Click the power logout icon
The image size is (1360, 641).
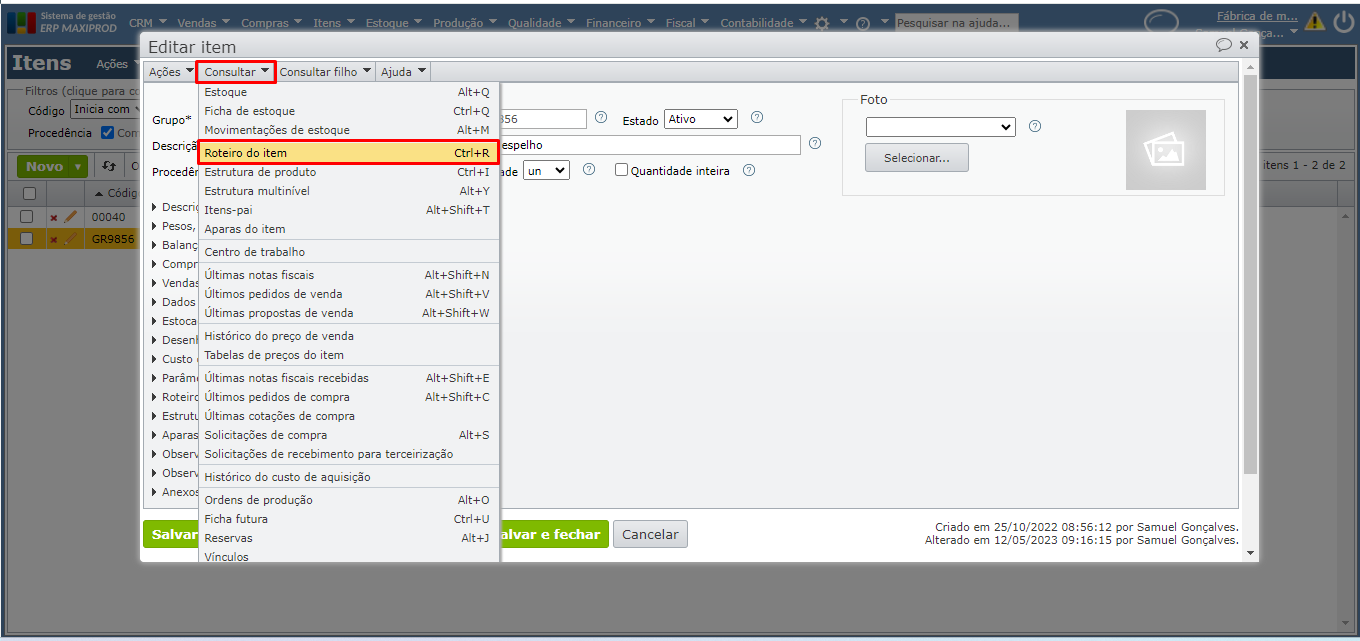point(1343,21)
